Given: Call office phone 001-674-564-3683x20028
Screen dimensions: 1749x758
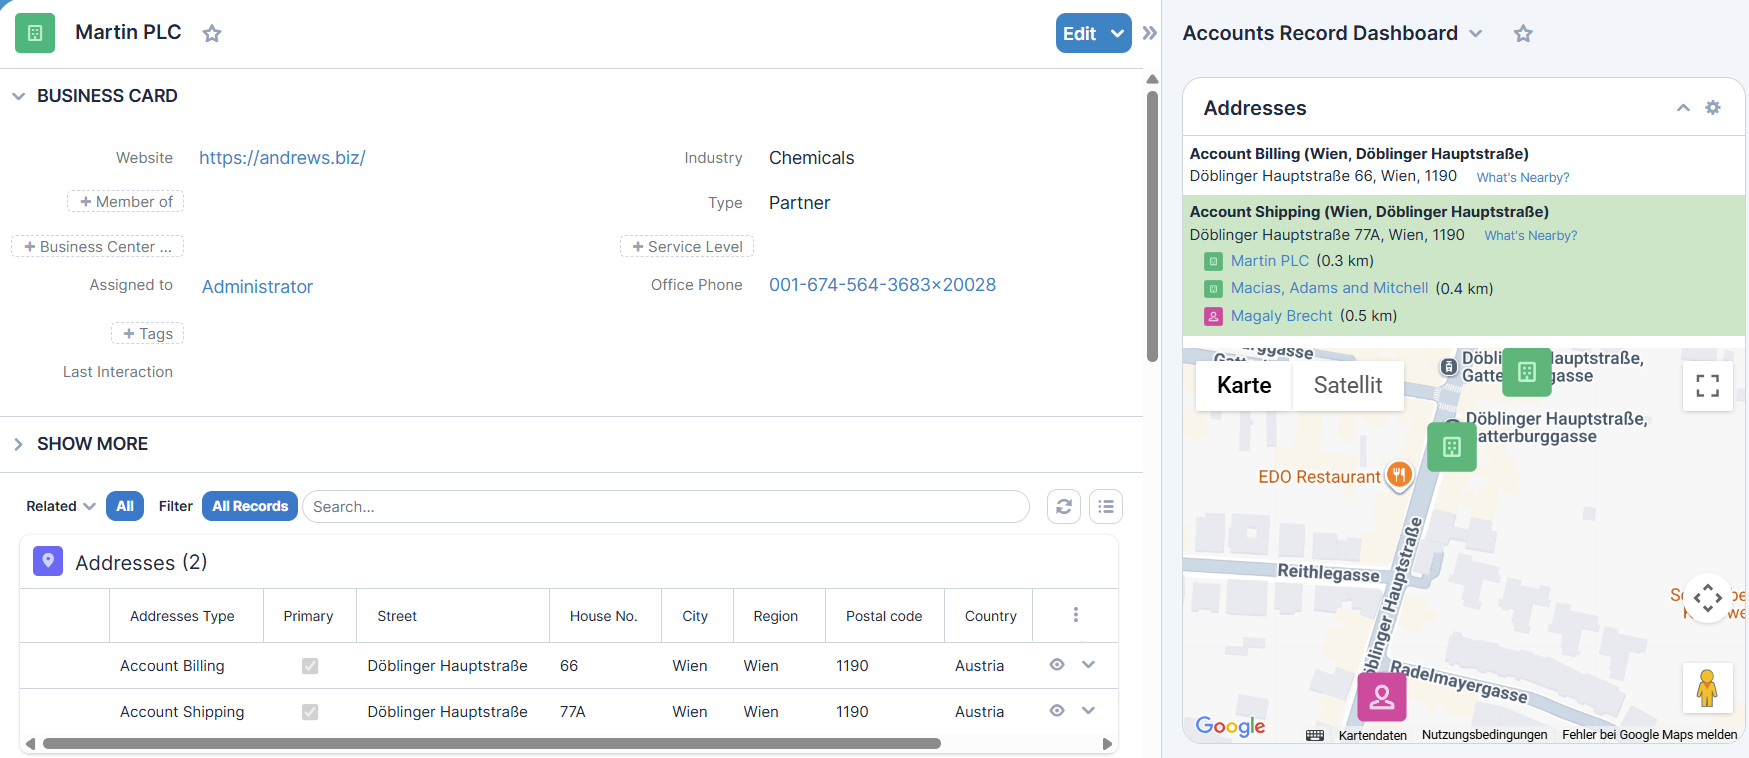Looking at the screenshot, I should [x=882, y=285].
